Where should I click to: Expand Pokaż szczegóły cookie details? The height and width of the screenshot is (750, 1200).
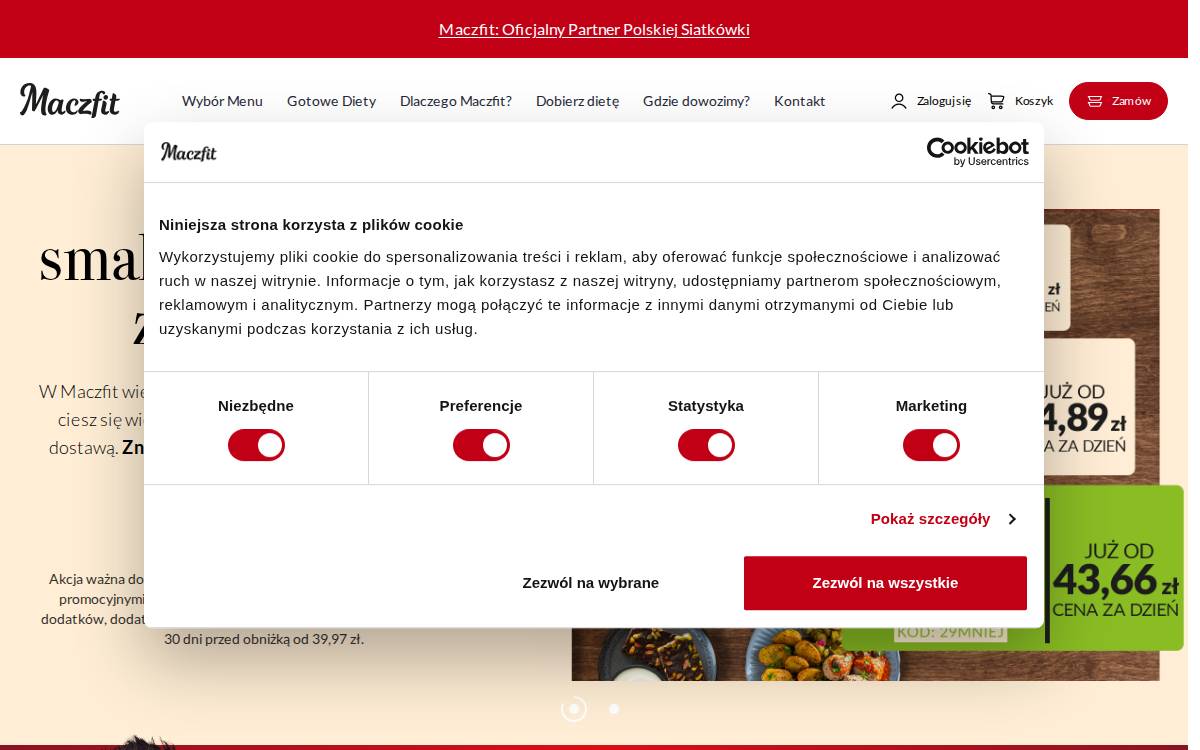(x=944, y=519)
